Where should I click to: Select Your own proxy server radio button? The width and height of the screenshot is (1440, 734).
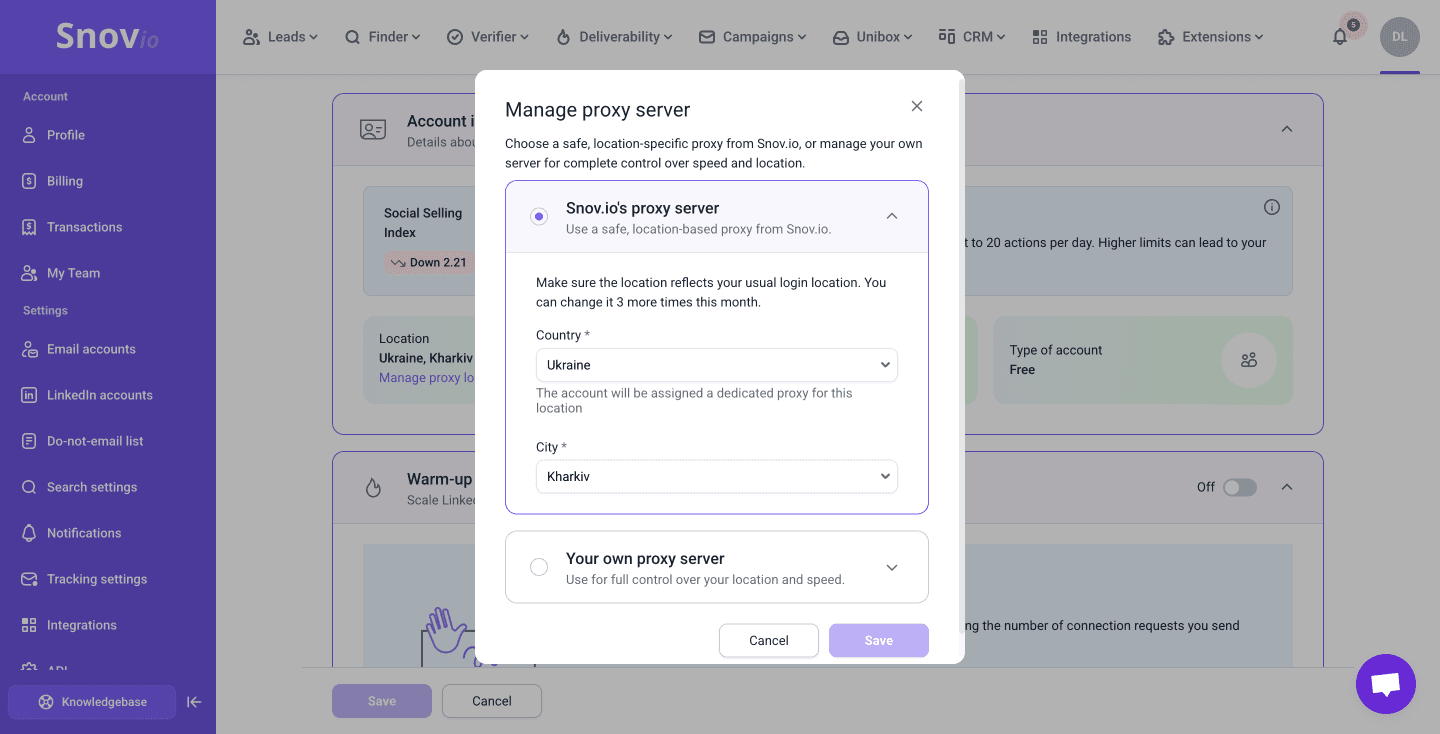(x=539, y=567)
